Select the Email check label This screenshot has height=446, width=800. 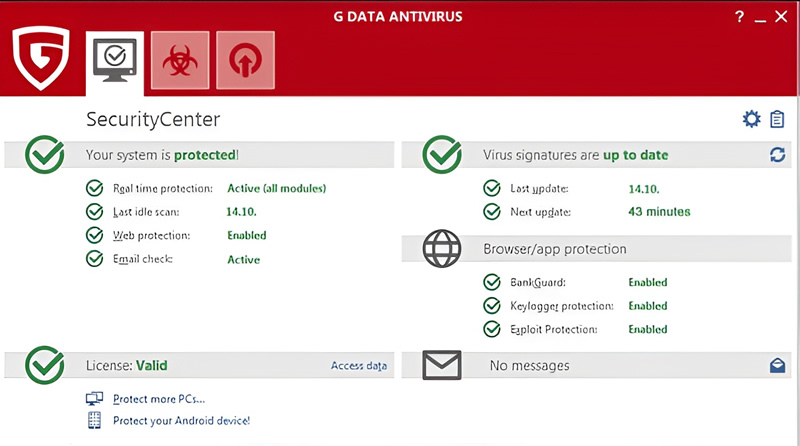[x=143, y=259]
